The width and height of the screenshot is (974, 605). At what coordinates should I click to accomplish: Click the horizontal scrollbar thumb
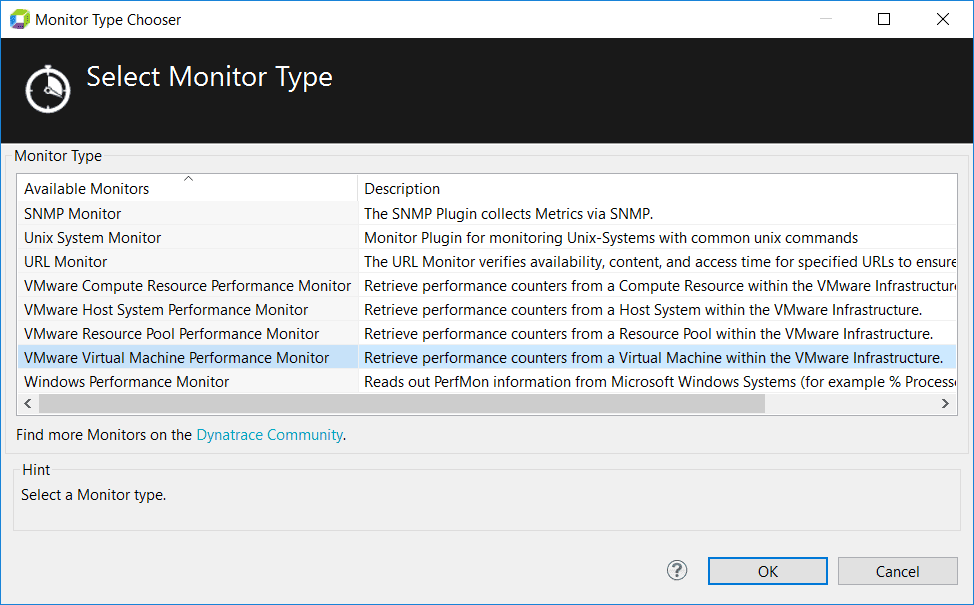pos(402,403)
